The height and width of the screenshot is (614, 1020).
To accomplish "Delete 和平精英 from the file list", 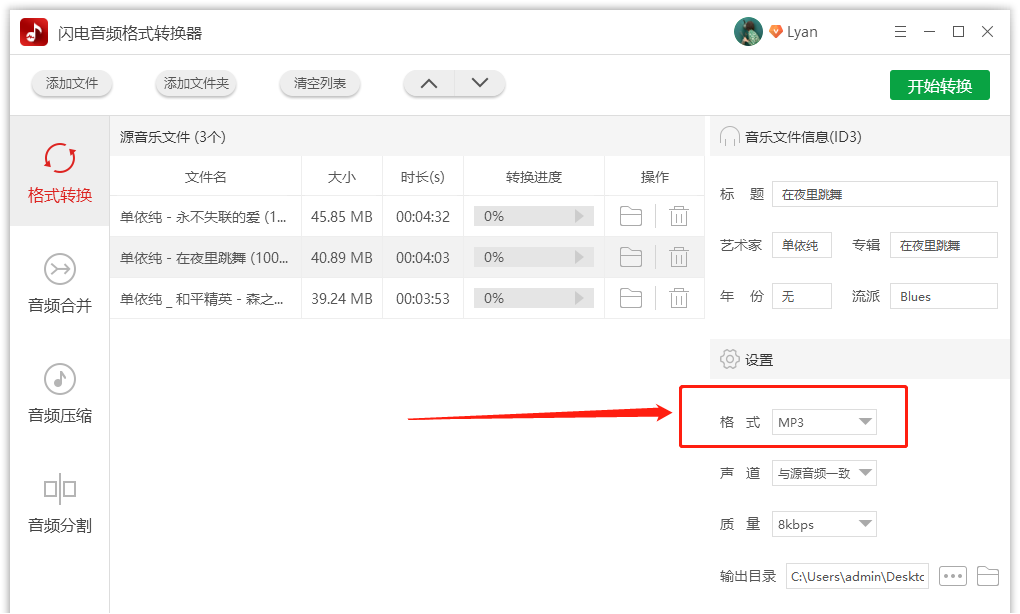I will coord(679,297).
